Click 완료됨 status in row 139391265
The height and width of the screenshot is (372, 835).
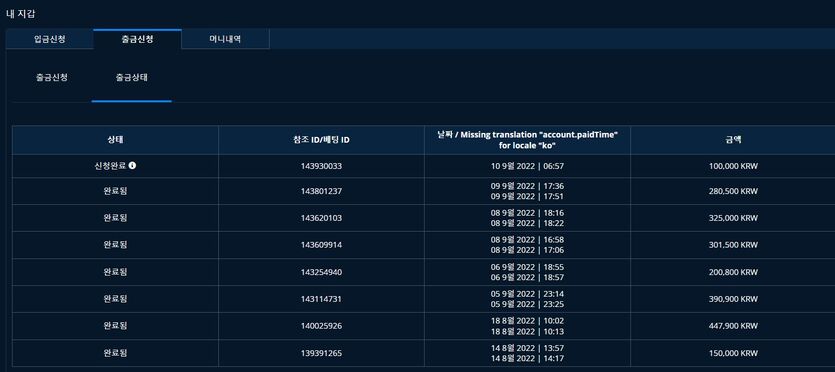coord(116,353)
